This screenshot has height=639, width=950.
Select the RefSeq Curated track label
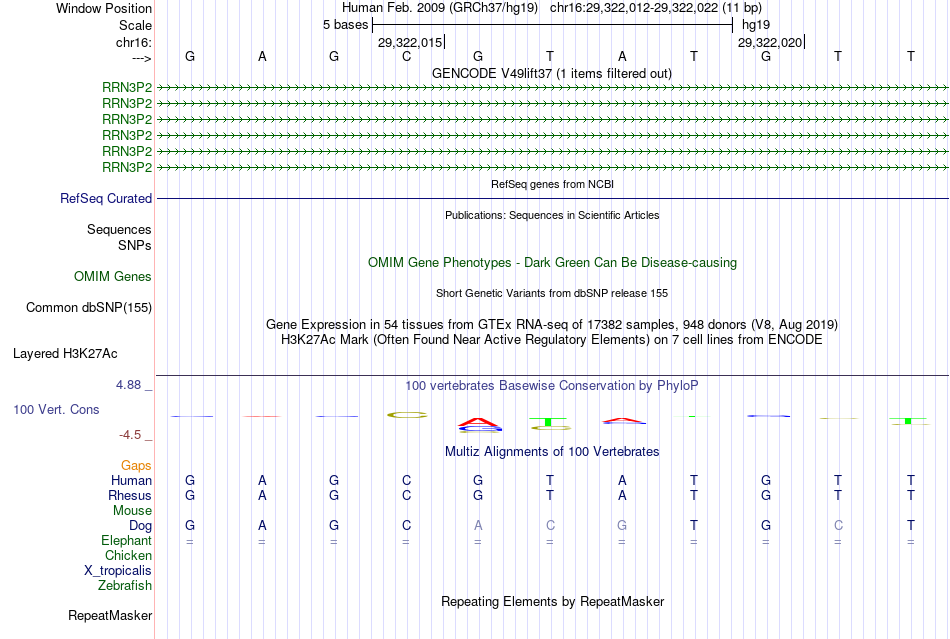click(x=106, y=199)
